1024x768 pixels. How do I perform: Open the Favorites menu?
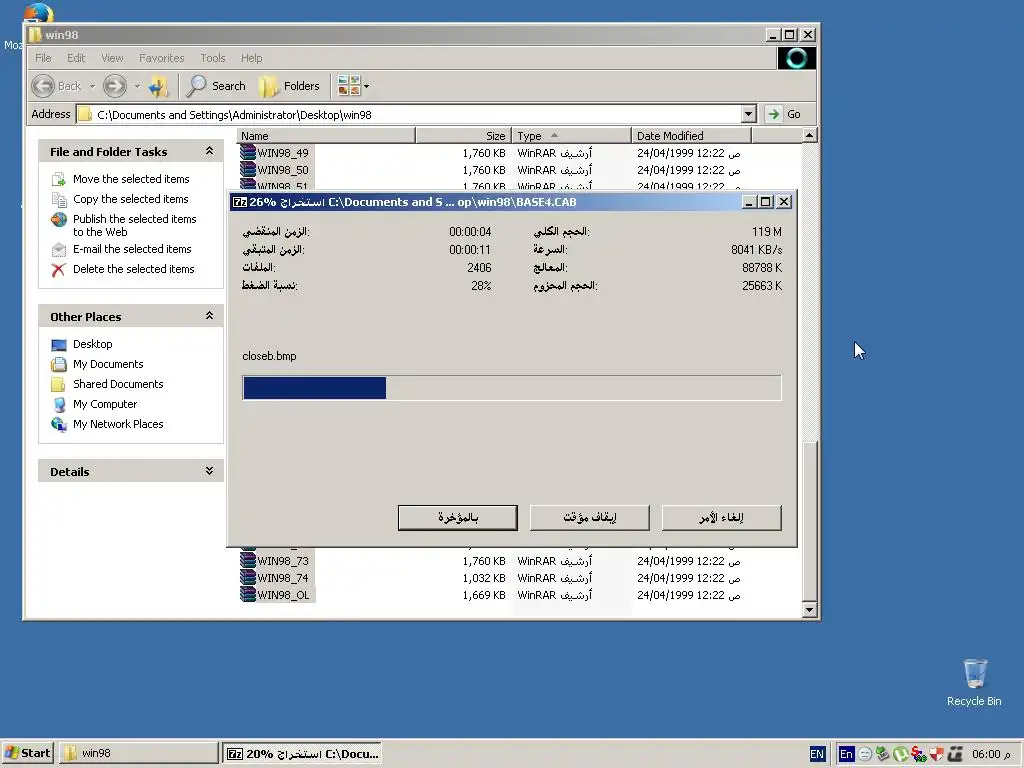[161, 58]
